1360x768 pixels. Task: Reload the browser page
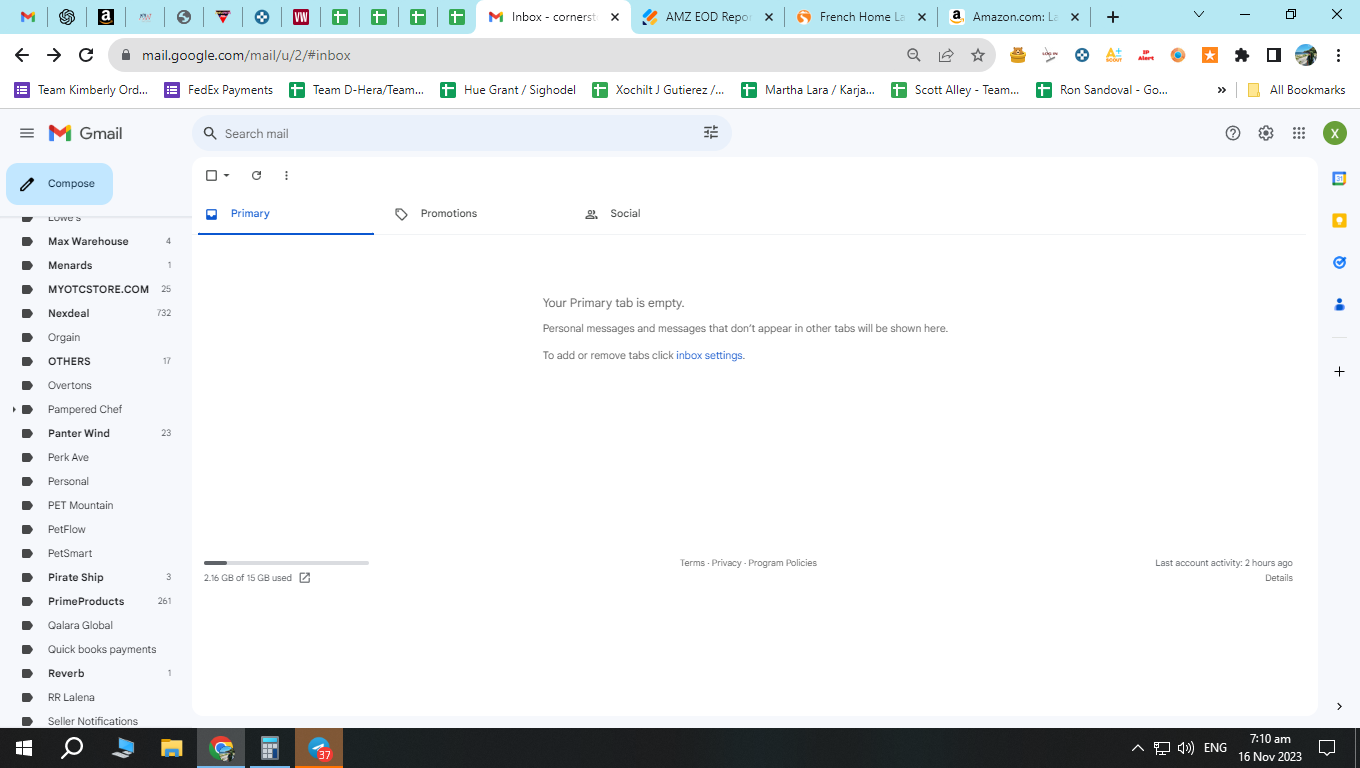pyautogui.click(x=86, y=55)
